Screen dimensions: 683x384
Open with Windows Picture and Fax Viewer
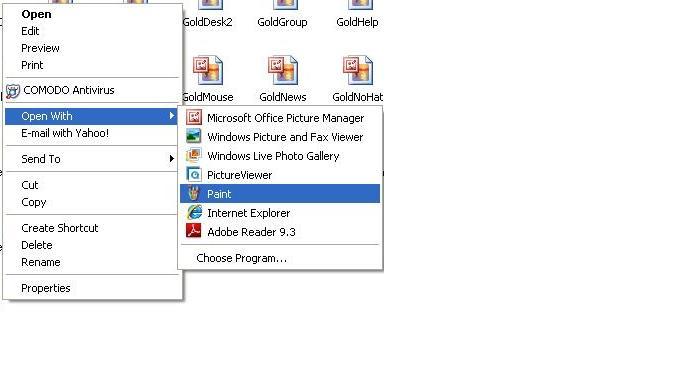point(280,137)
